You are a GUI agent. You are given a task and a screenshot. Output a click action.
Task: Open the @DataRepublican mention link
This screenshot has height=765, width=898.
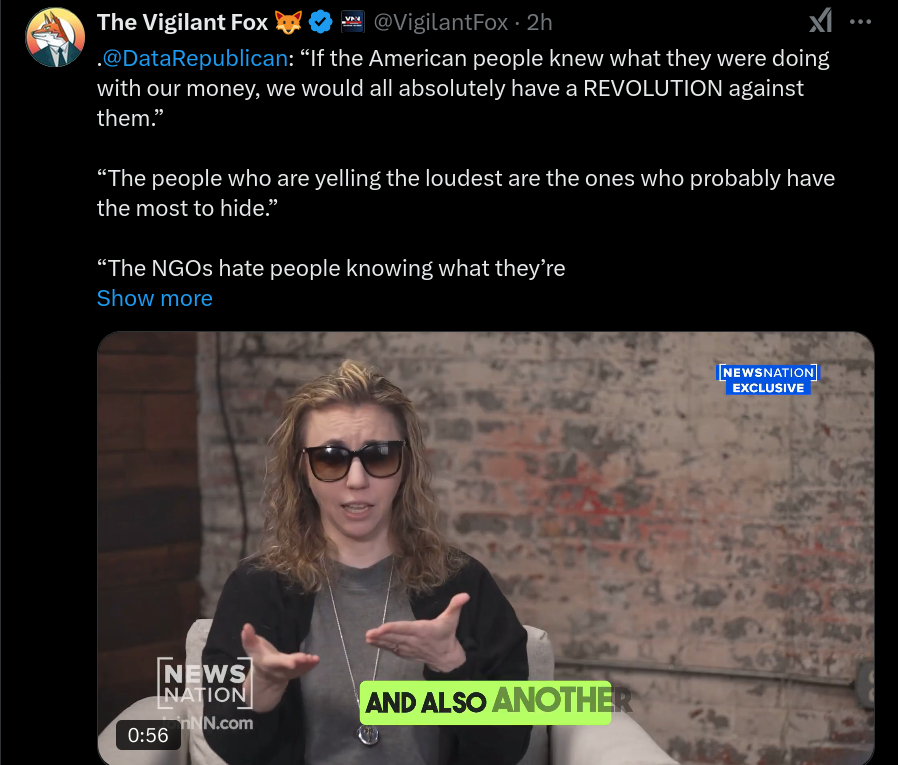(x=195, y=58)
